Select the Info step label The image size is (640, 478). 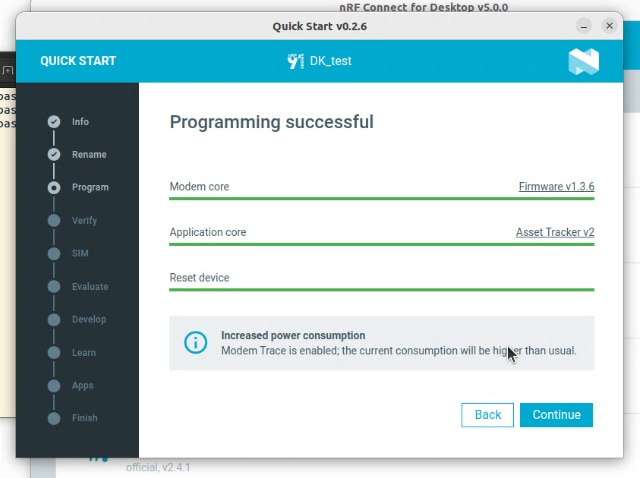(x=80, y=122)
